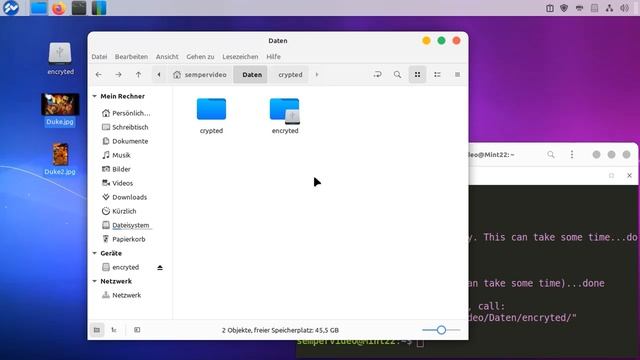This screenshot has height=360, width=640.
Task: Show later path segments with right chevron
Action: pyautogui.click(x=317, y=75)
